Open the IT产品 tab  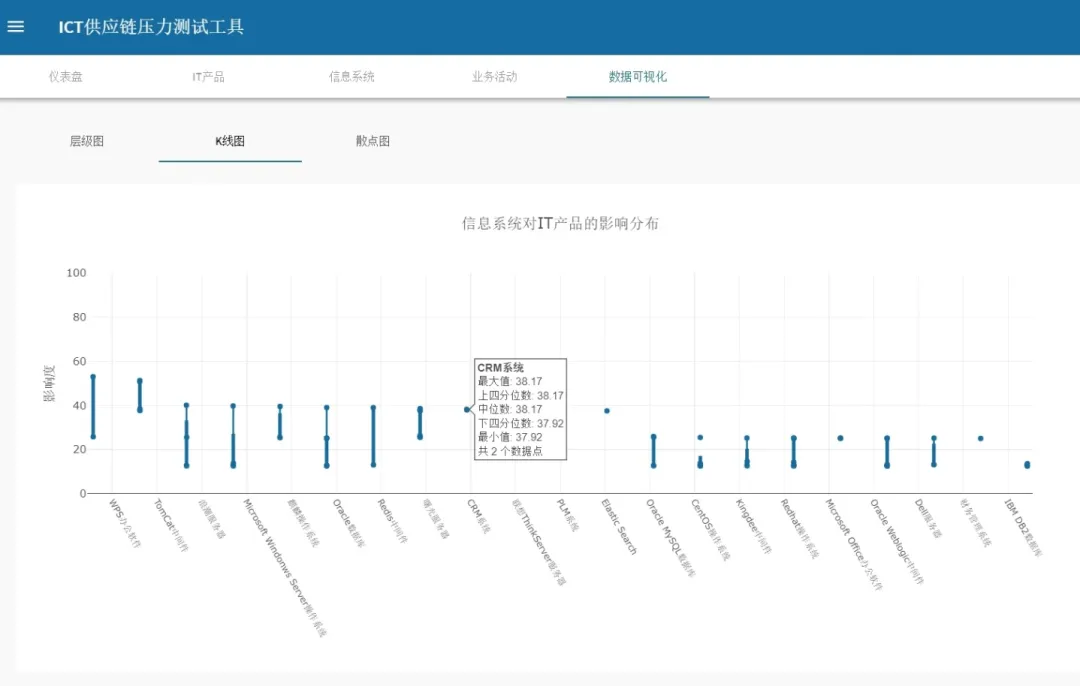click(208, 76)
